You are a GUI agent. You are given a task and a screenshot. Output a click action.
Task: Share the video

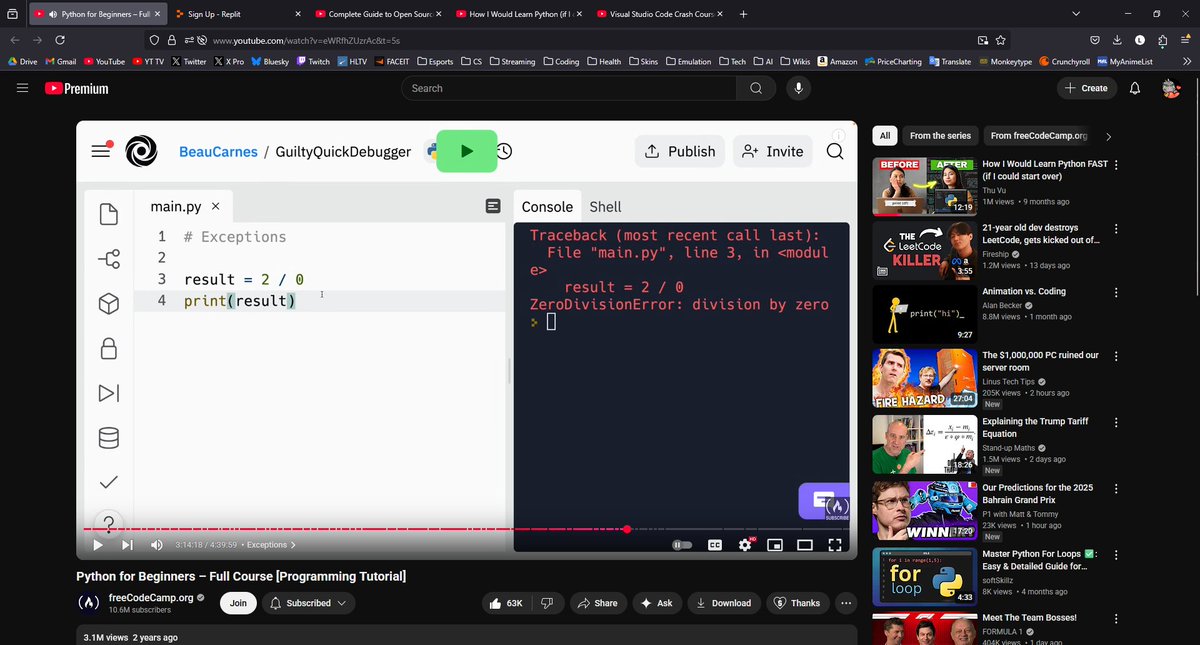(598, 603)
